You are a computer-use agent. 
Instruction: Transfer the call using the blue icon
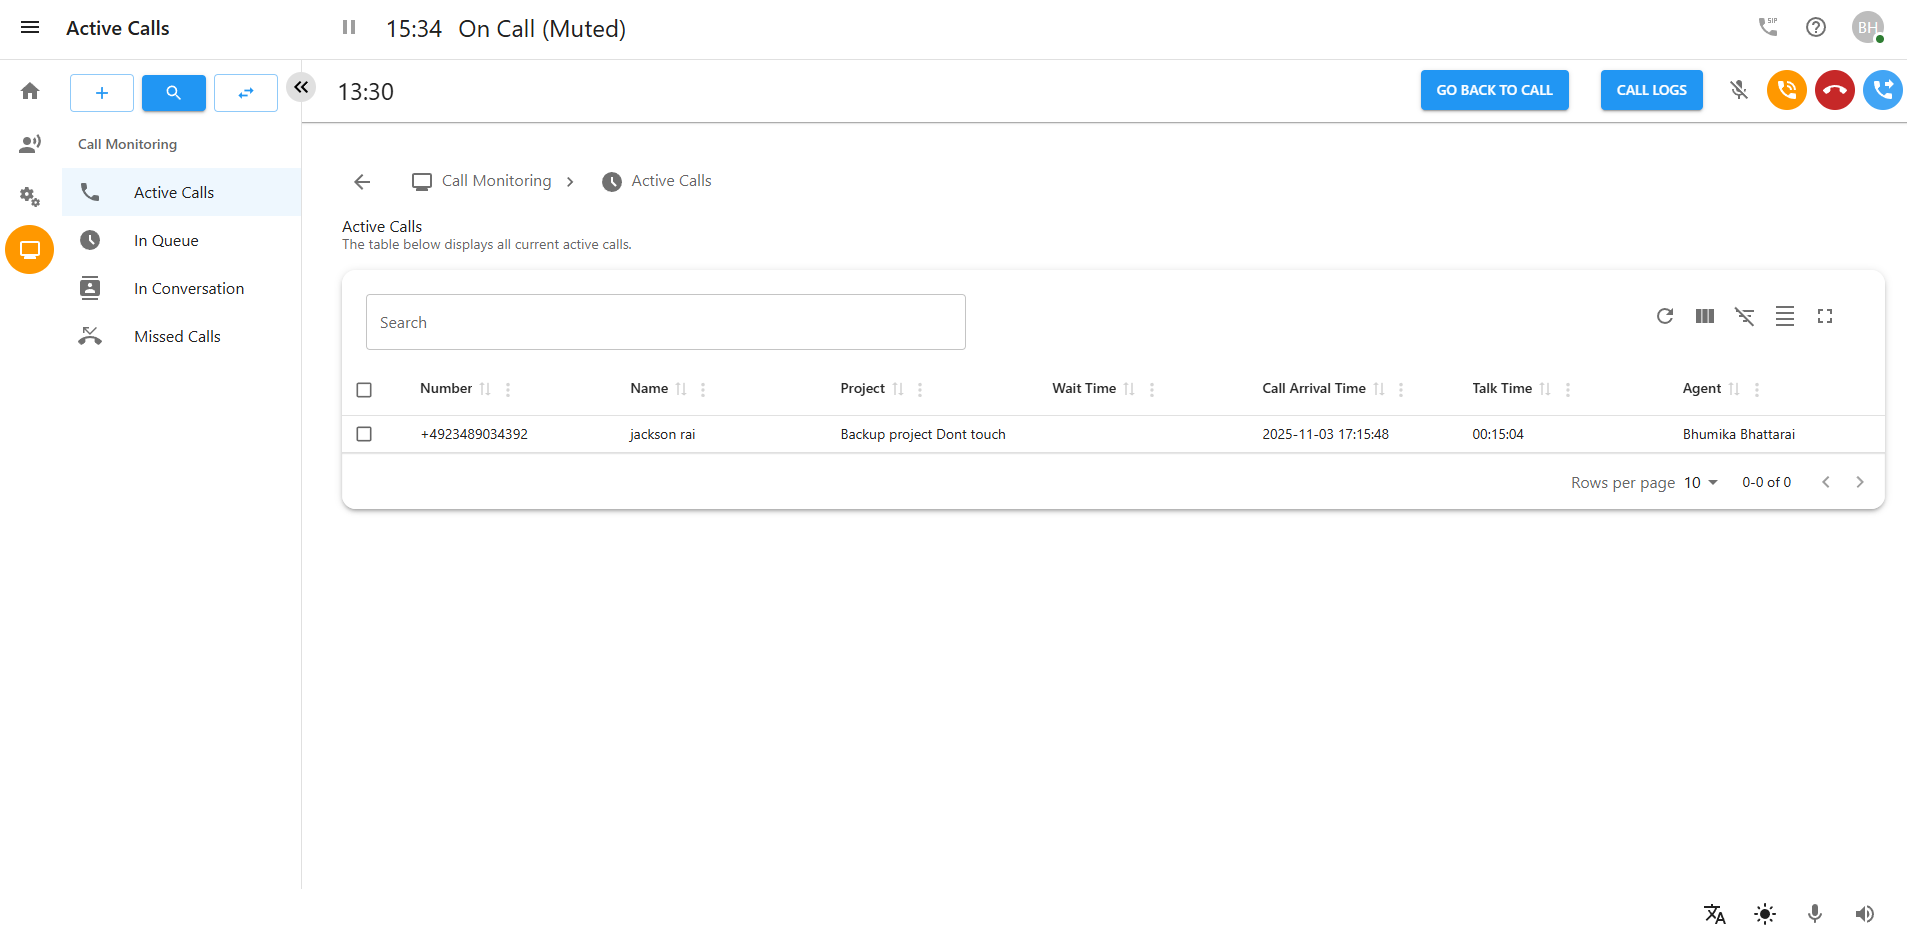pyautogui.click(x=1882, y=90)
